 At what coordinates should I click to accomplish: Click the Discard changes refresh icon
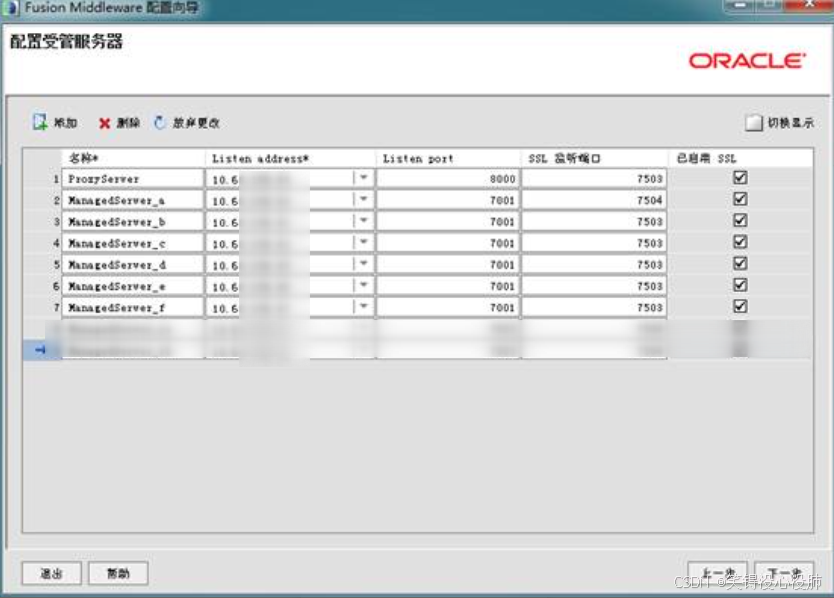click(159, 122)
